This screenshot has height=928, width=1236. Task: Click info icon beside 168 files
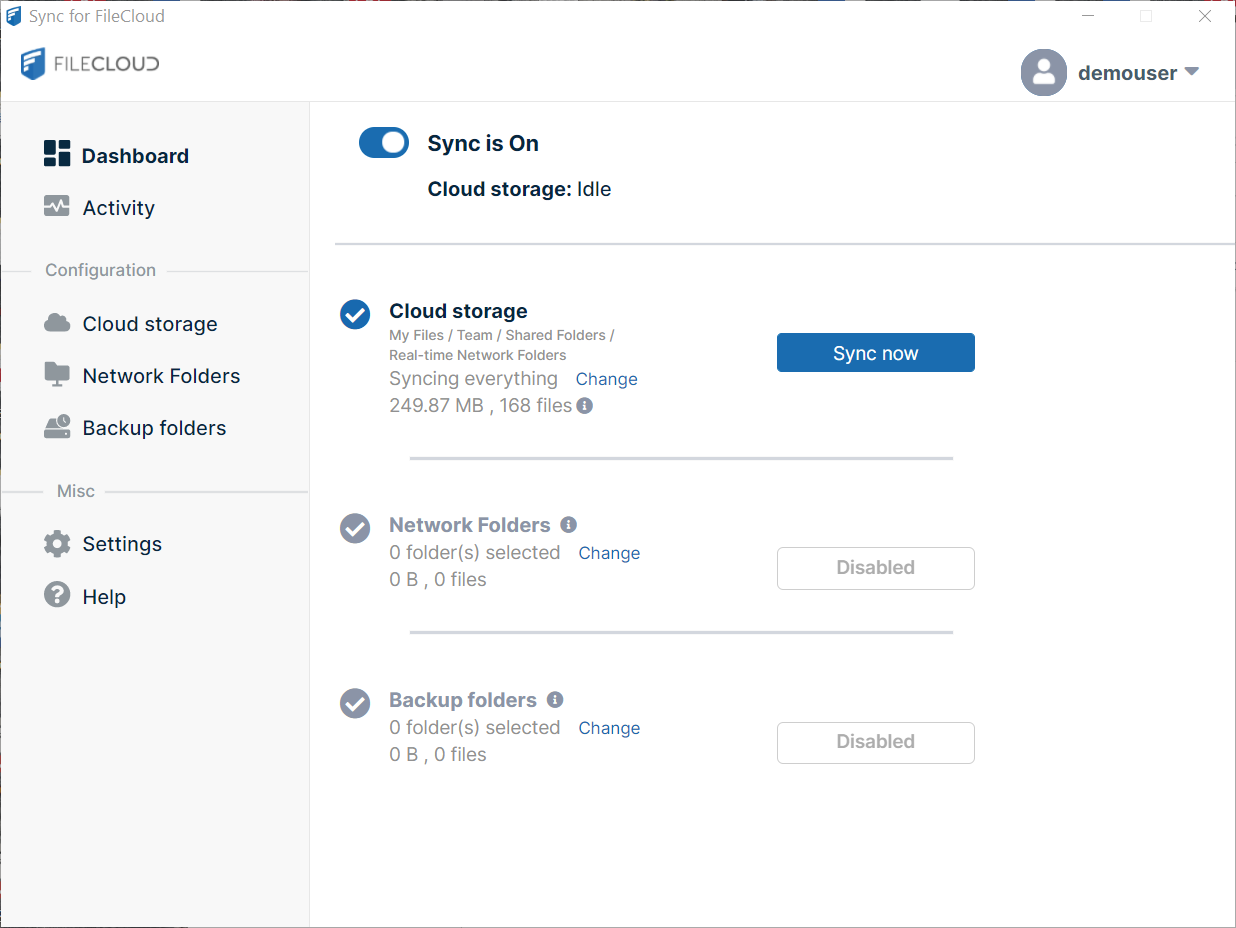[x=585, y=406]
